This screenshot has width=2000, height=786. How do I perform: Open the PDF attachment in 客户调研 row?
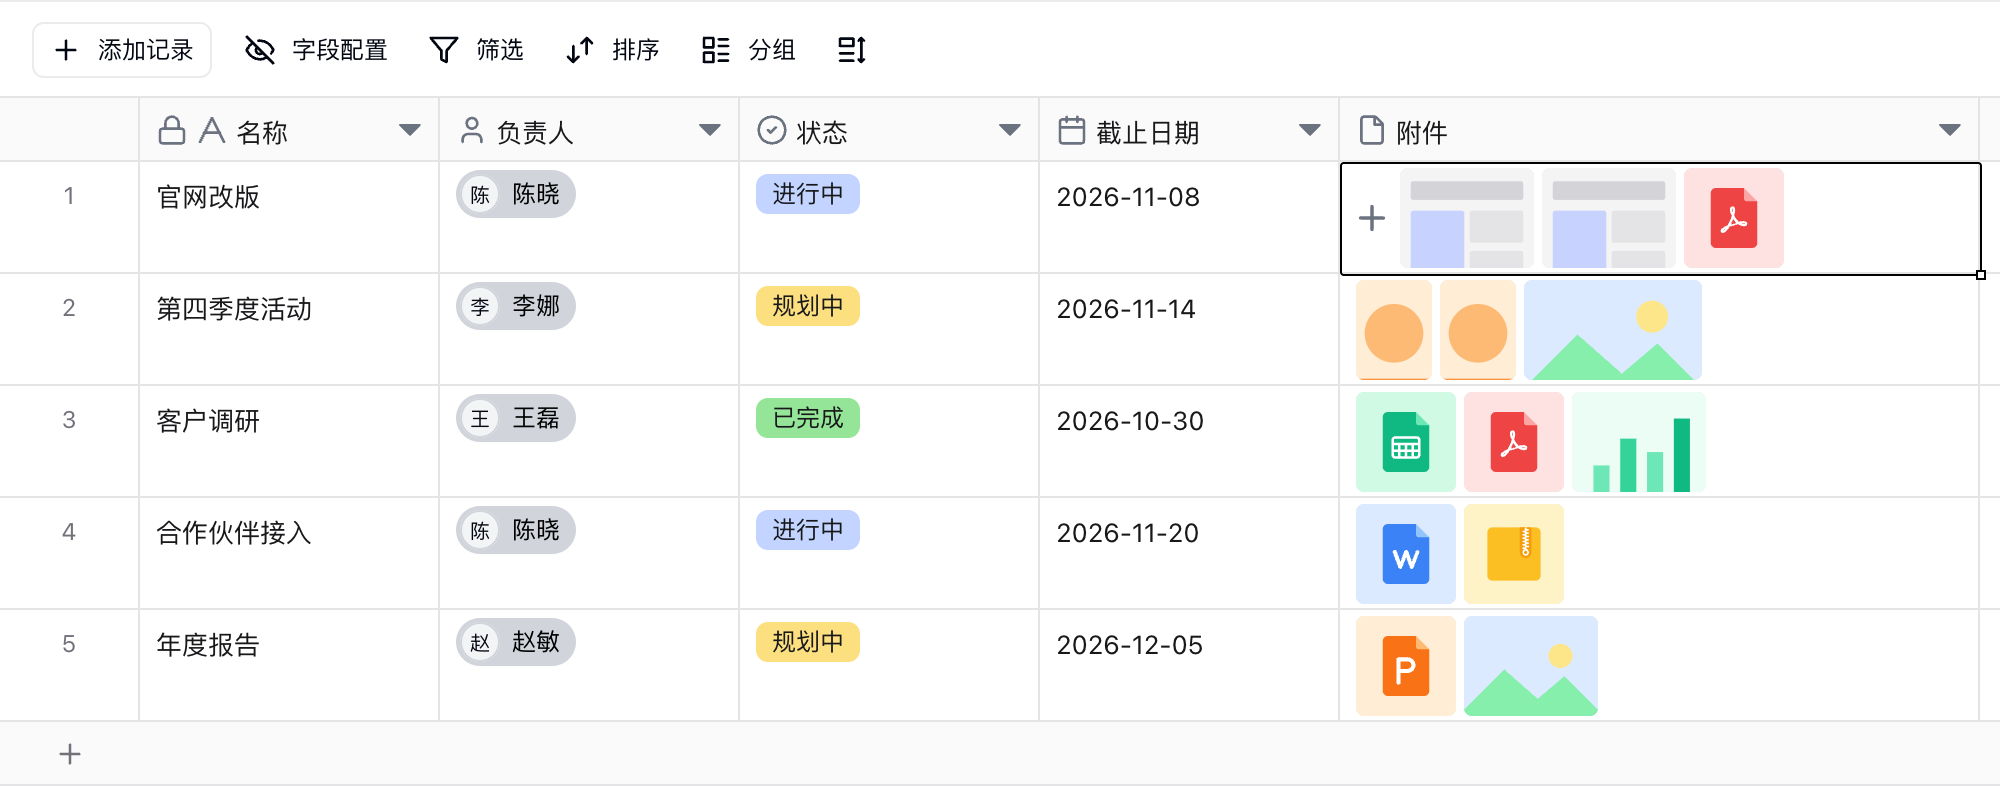tap(1514, 442)
